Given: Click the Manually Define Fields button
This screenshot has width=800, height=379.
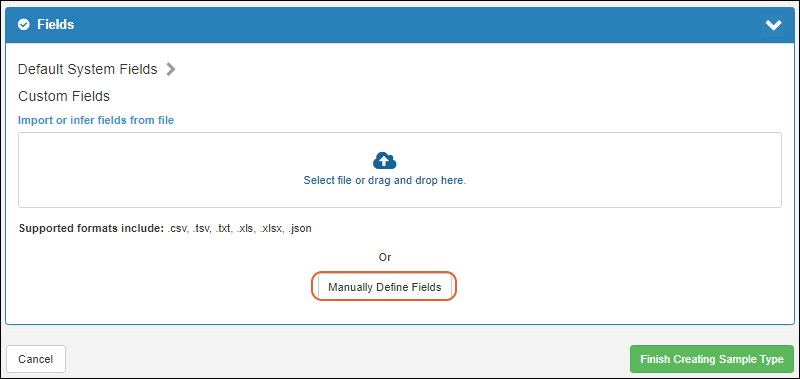Looking at the screenshot, I should 385,287.
